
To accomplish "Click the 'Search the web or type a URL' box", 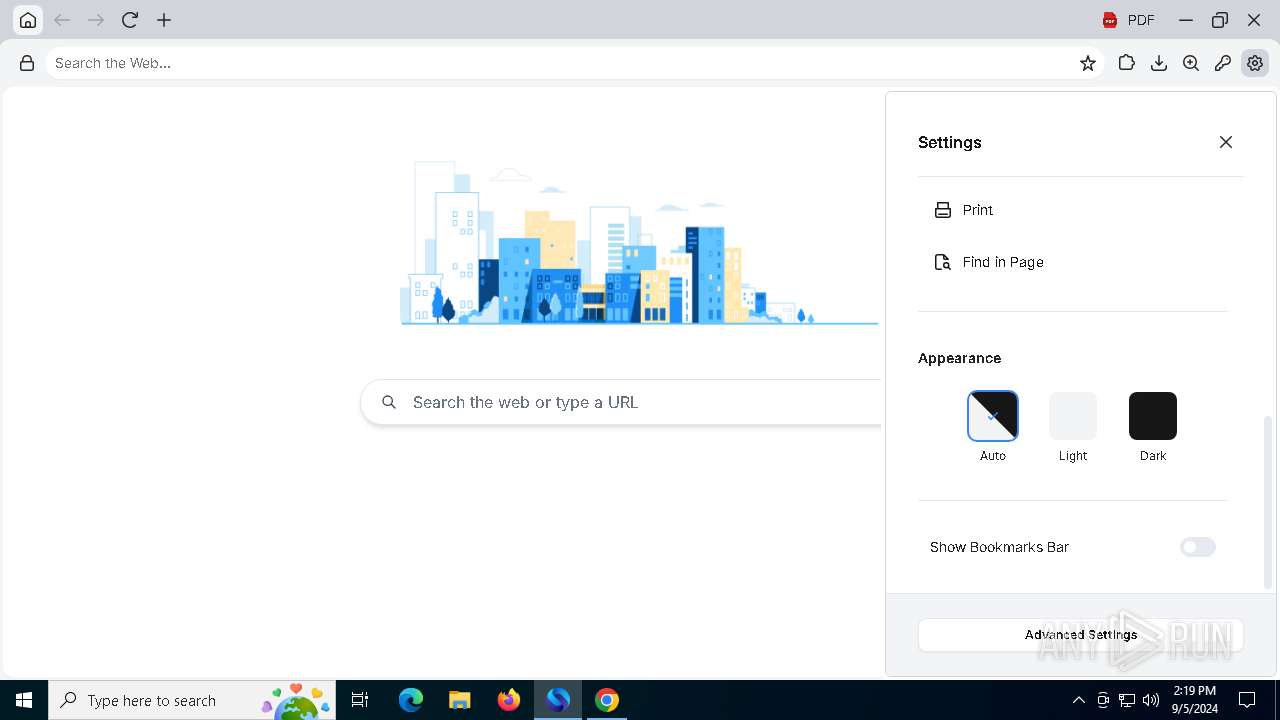I will (621, 402).
